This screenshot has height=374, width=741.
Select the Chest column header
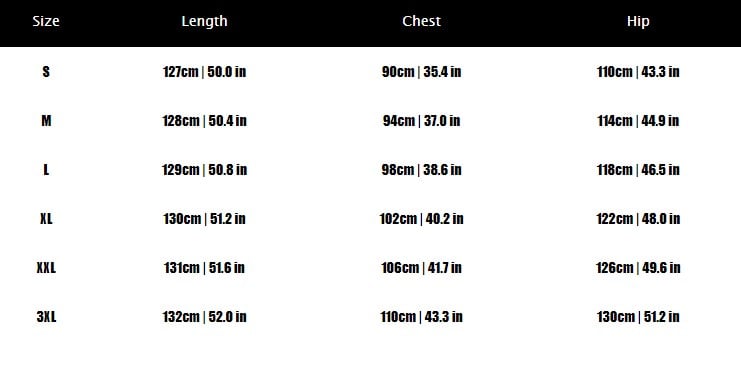coord(422,21)
